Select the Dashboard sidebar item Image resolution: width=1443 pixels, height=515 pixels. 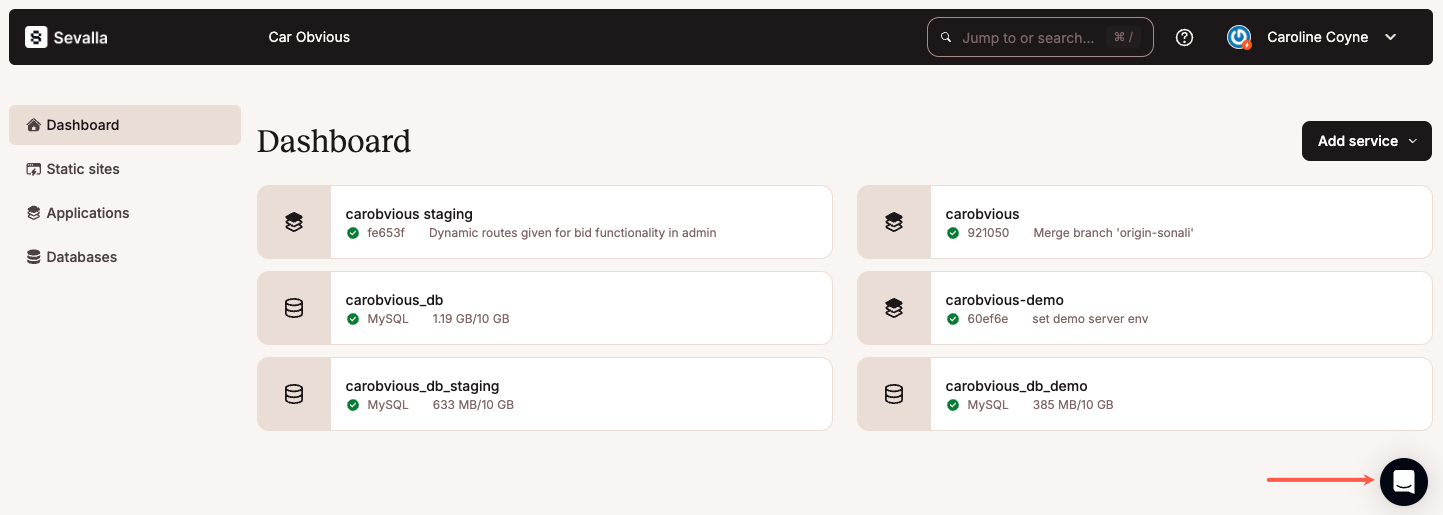[83, 125]
